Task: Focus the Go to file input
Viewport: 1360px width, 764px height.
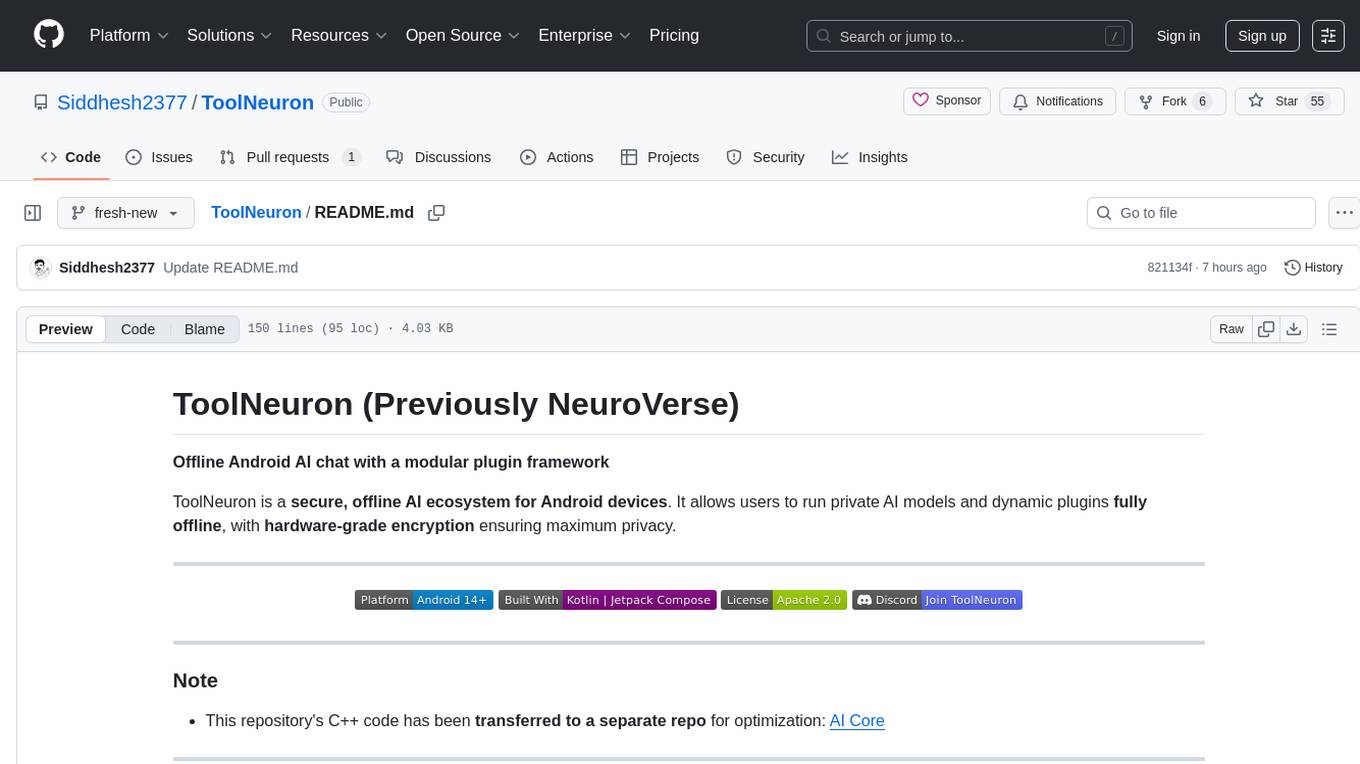Action: (1201, 213)
